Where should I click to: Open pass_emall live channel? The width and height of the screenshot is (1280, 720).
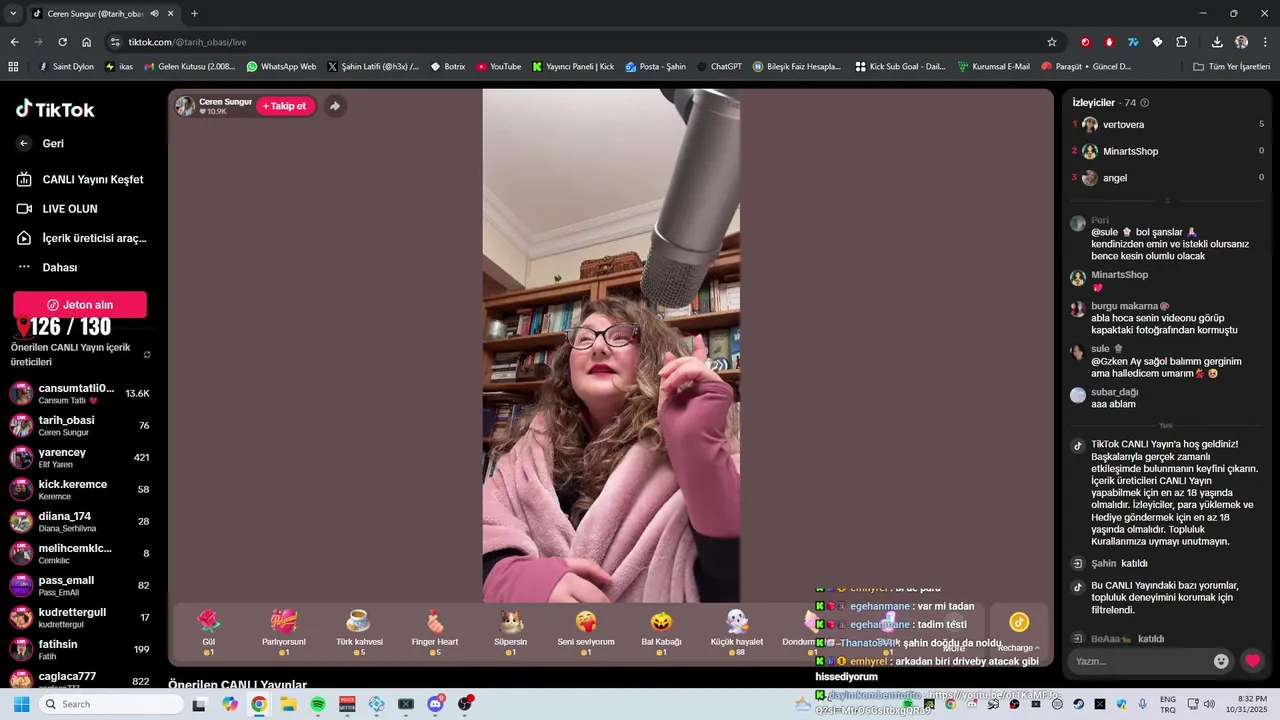coord(80,585)
